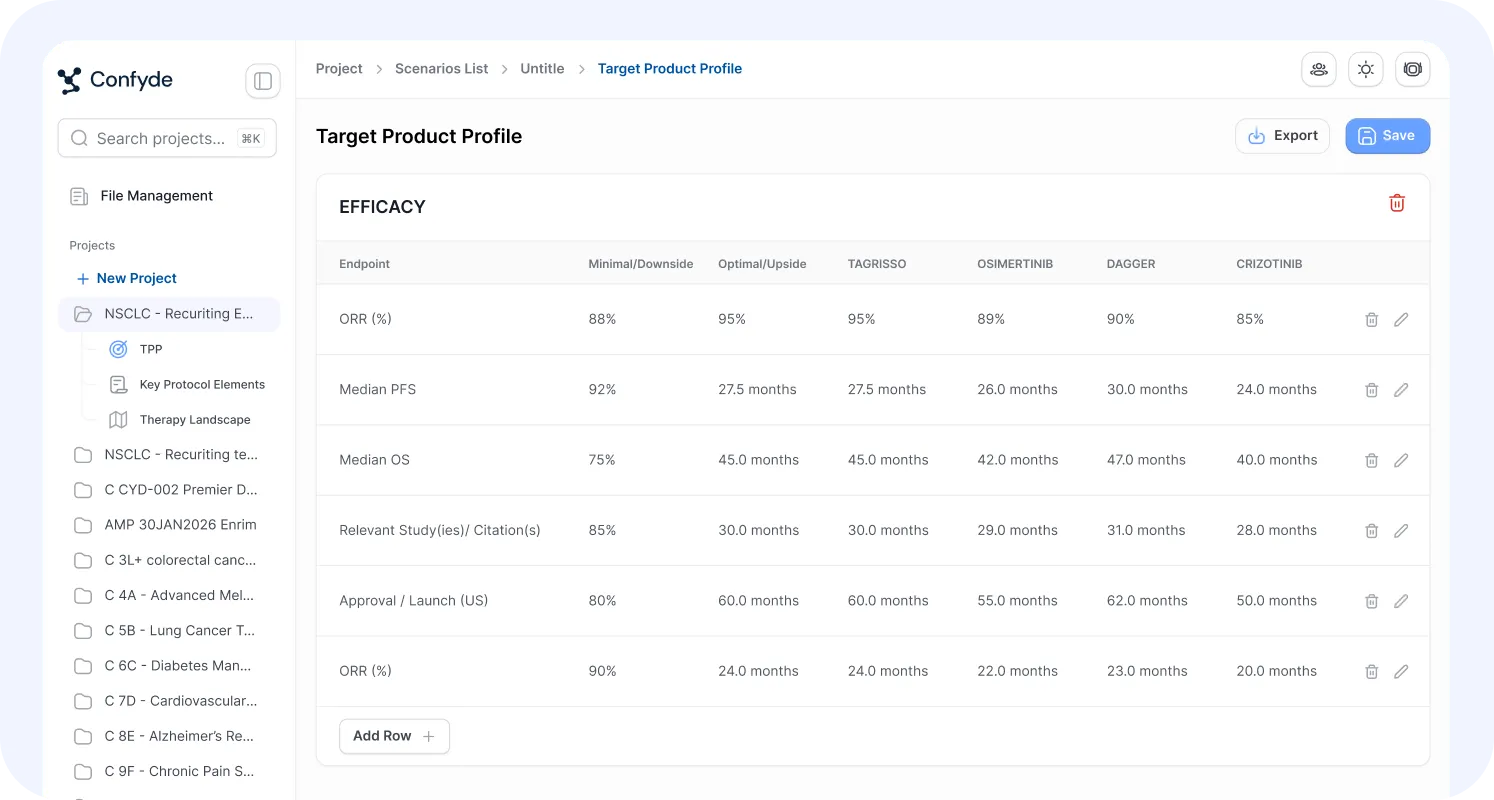Open File Management
The image size is (1494, 800).
pyautogui.click(x=156, y=196)
